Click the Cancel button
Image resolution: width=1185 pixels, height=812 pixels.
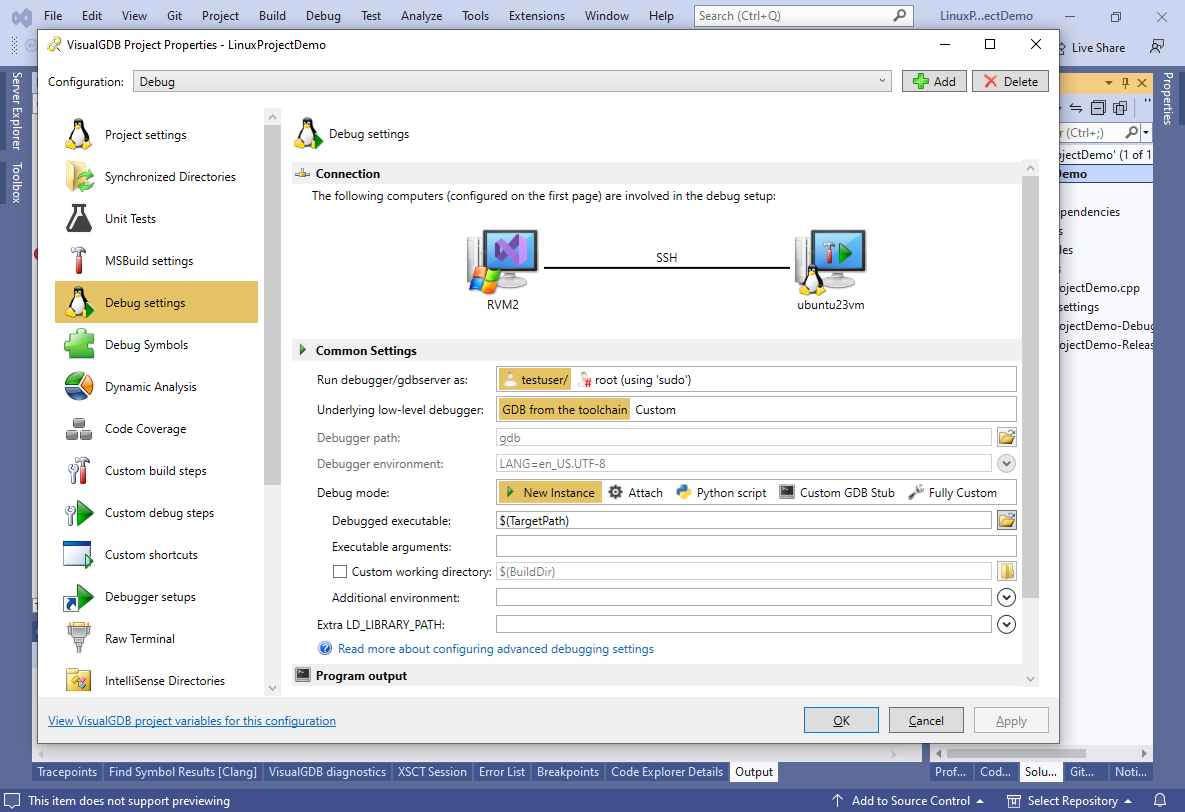(x=926, y=721)
